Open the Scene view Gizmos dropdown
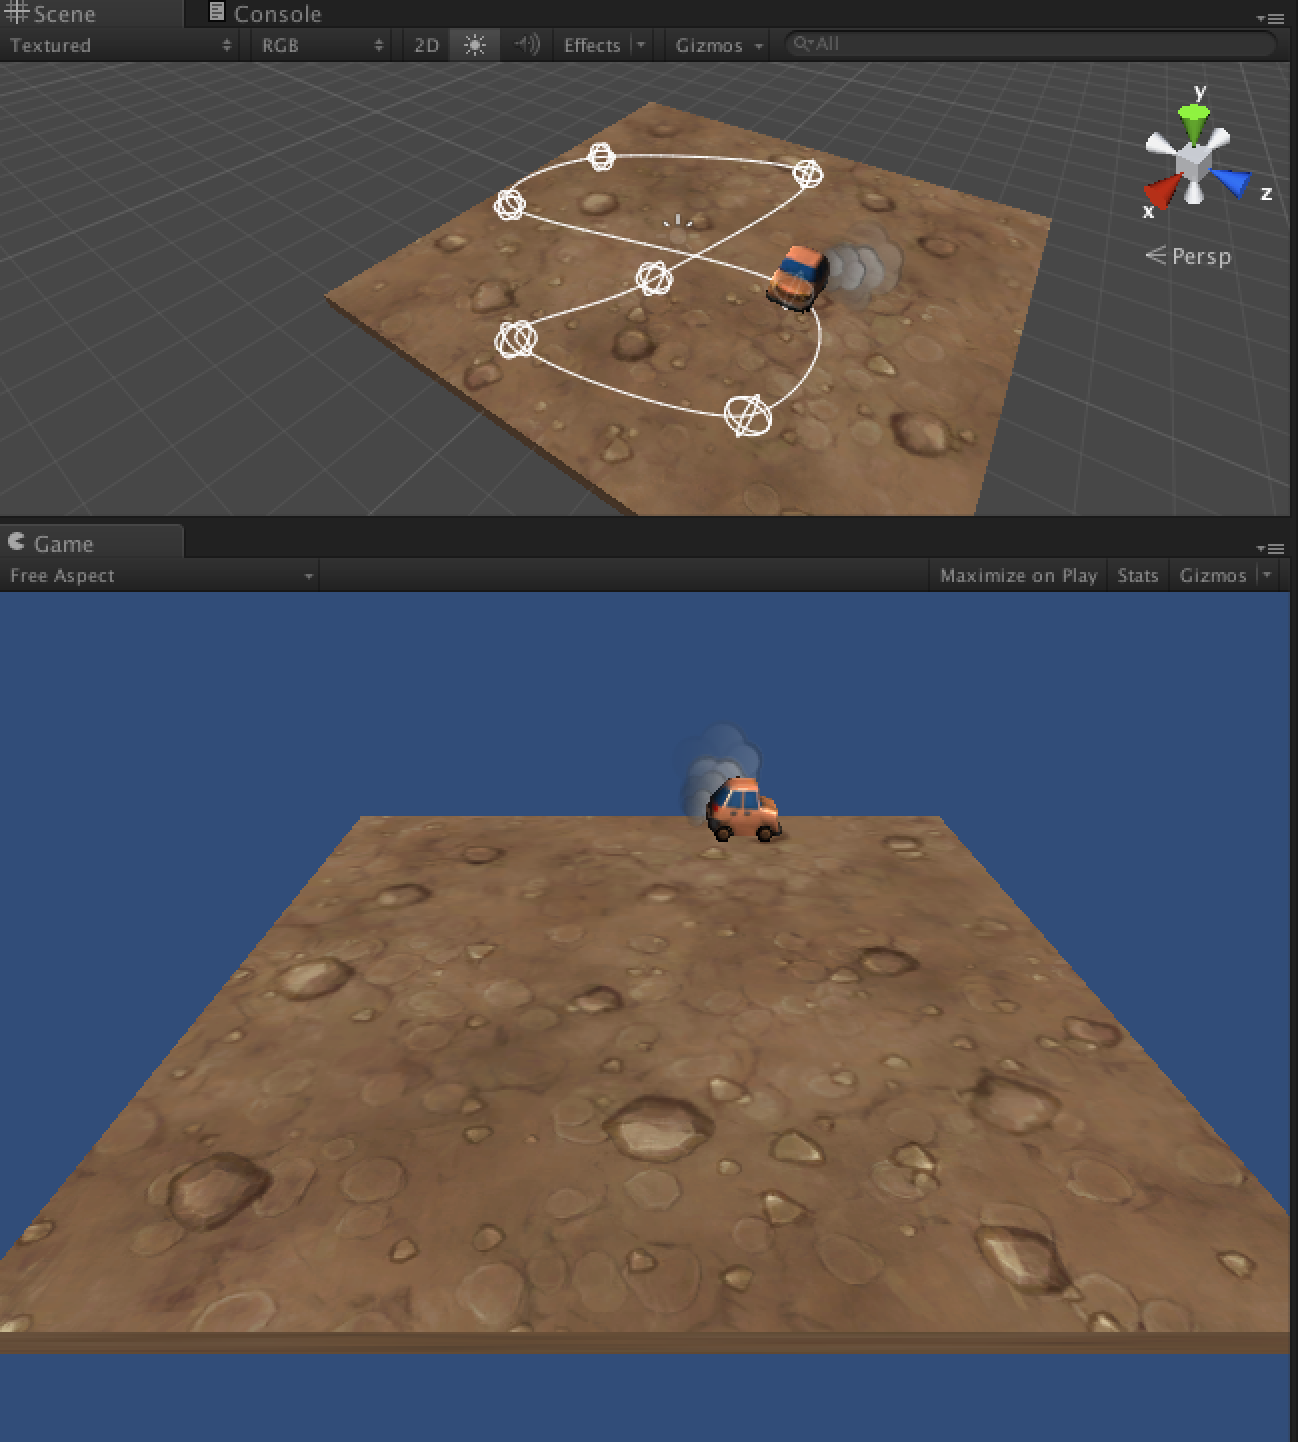The width and height of the screenshot is (1298, 1442). (718, 45)
